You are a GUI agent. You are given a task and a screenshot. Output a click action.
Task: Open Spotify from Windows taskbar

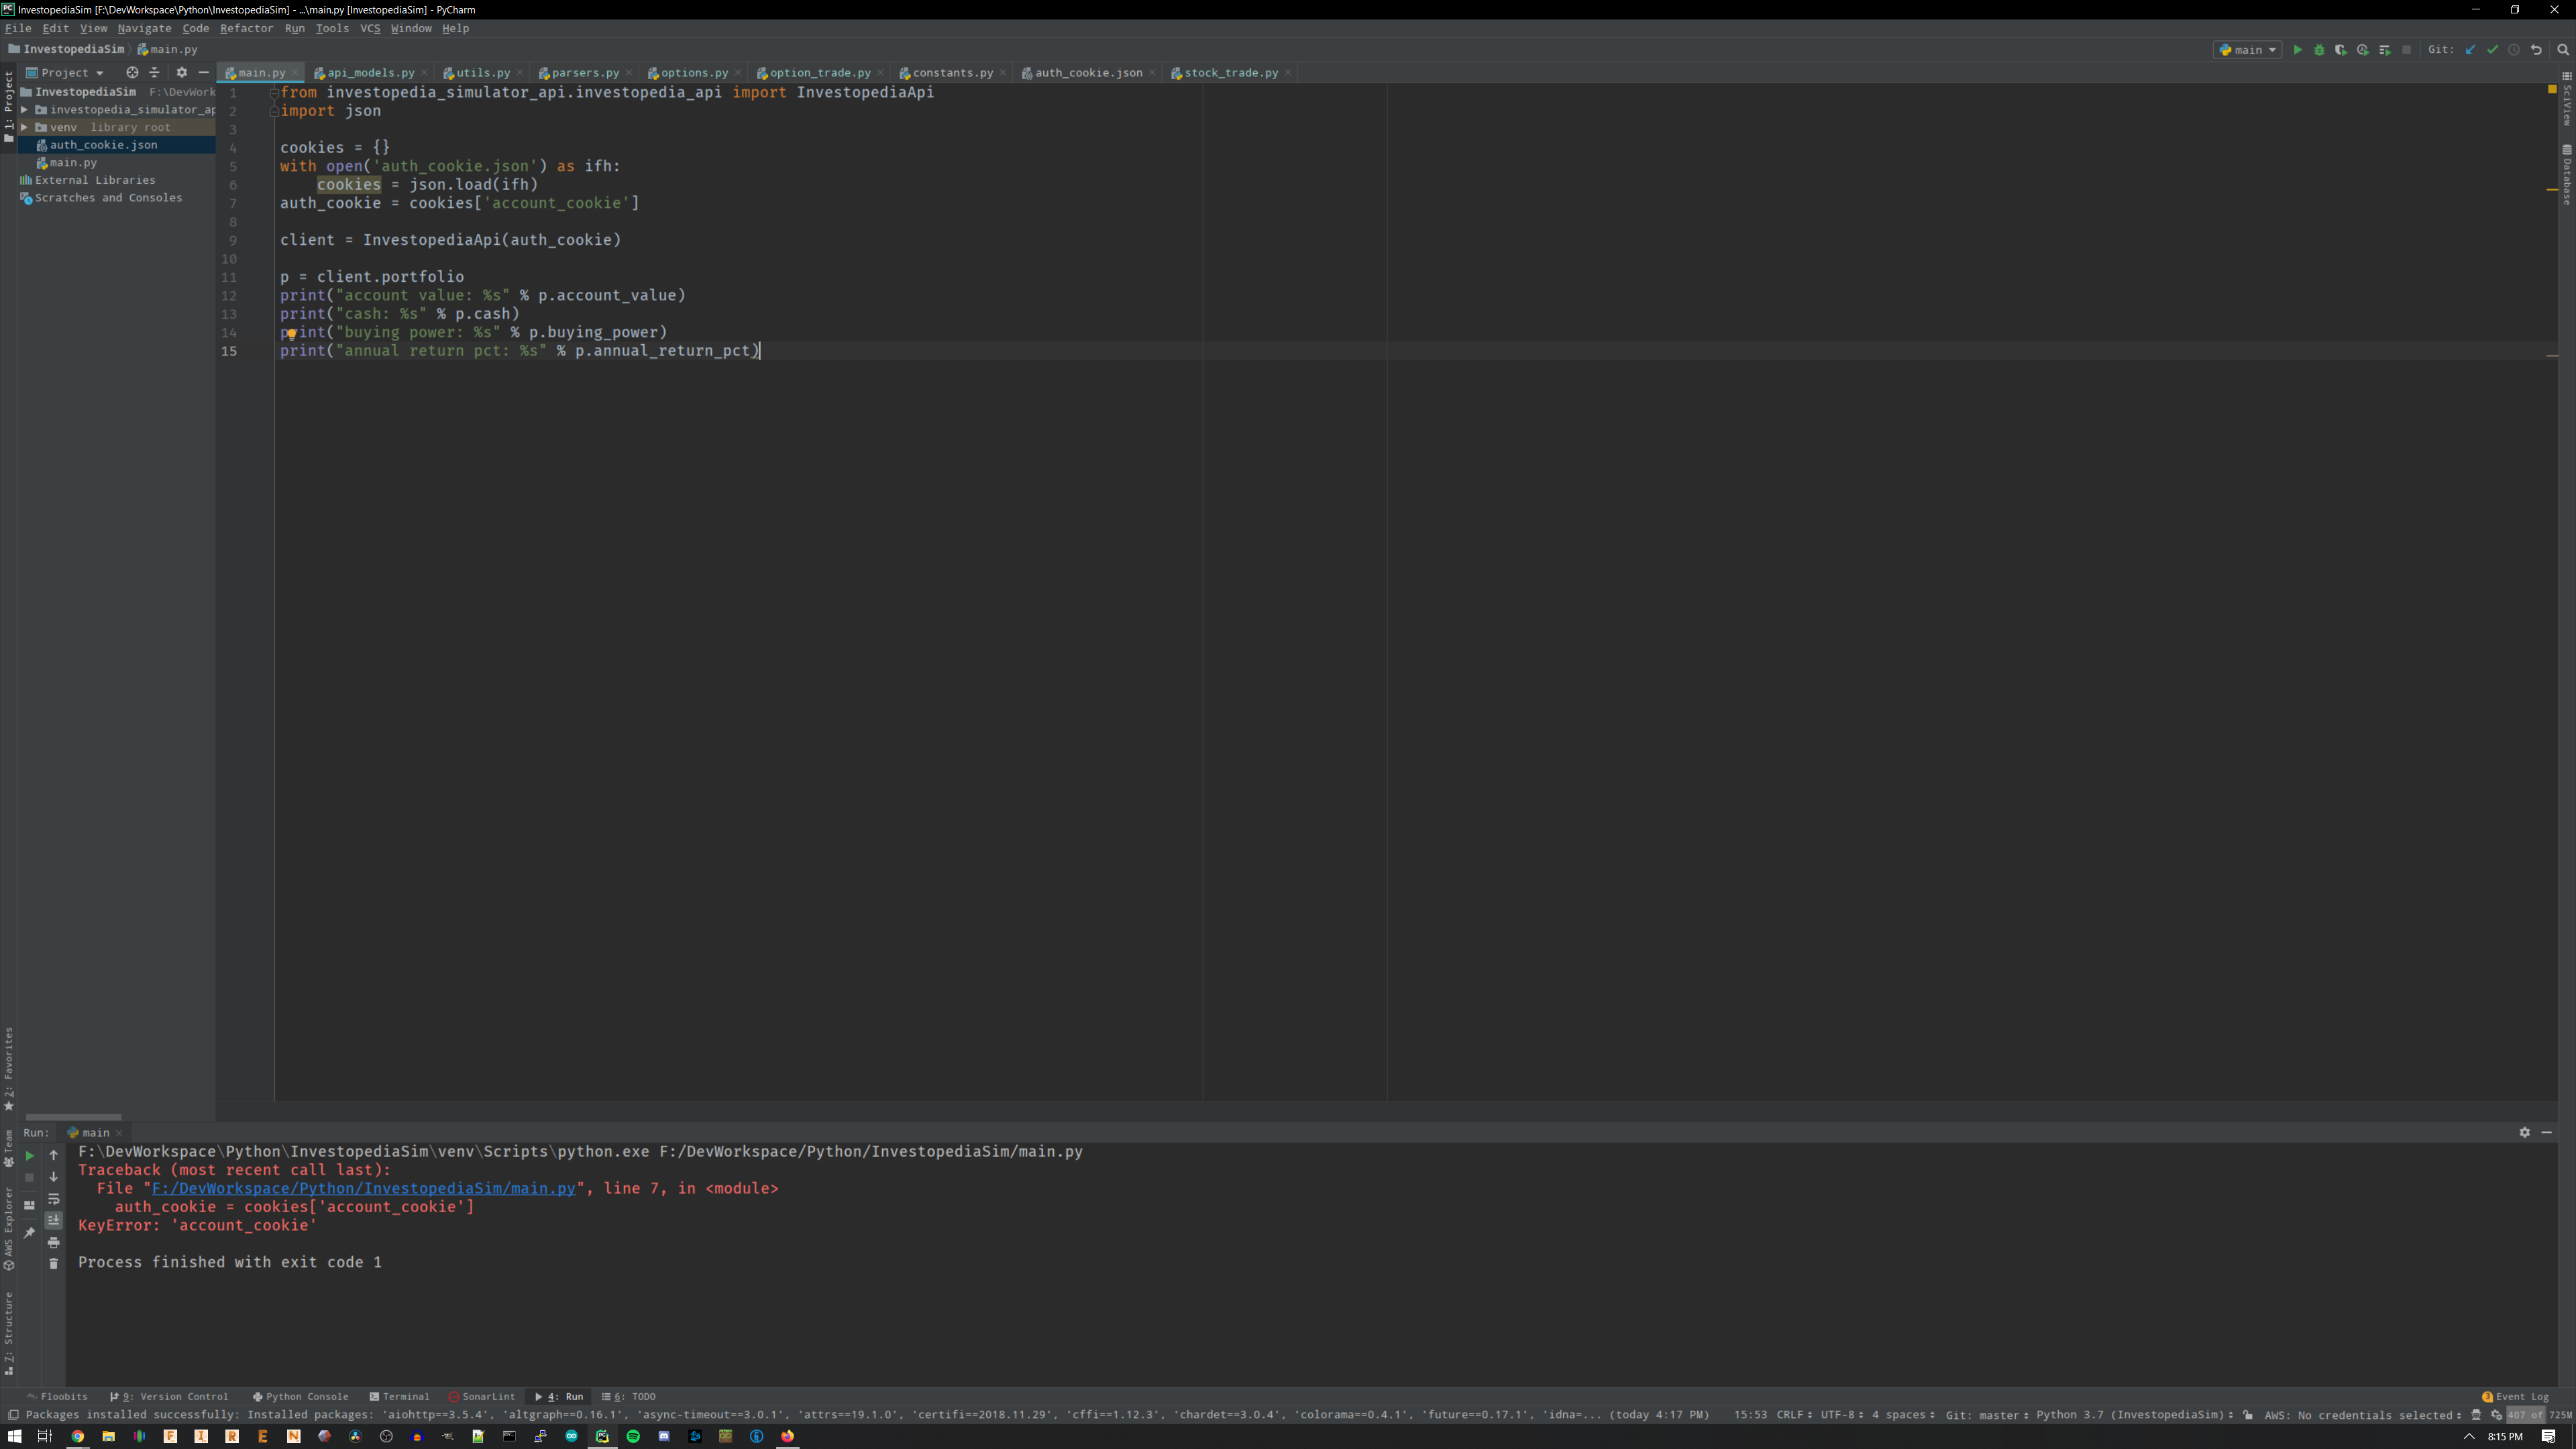pyautogui.click(x=633, y=1436)
